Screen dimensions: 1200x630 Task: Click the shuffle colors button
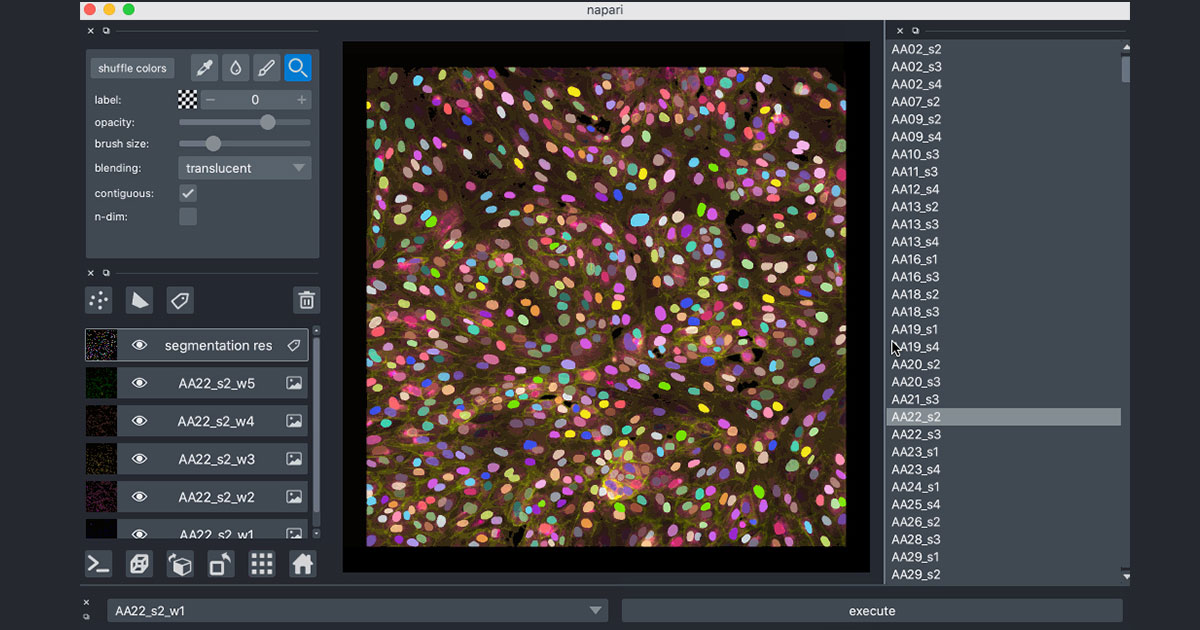132,68
